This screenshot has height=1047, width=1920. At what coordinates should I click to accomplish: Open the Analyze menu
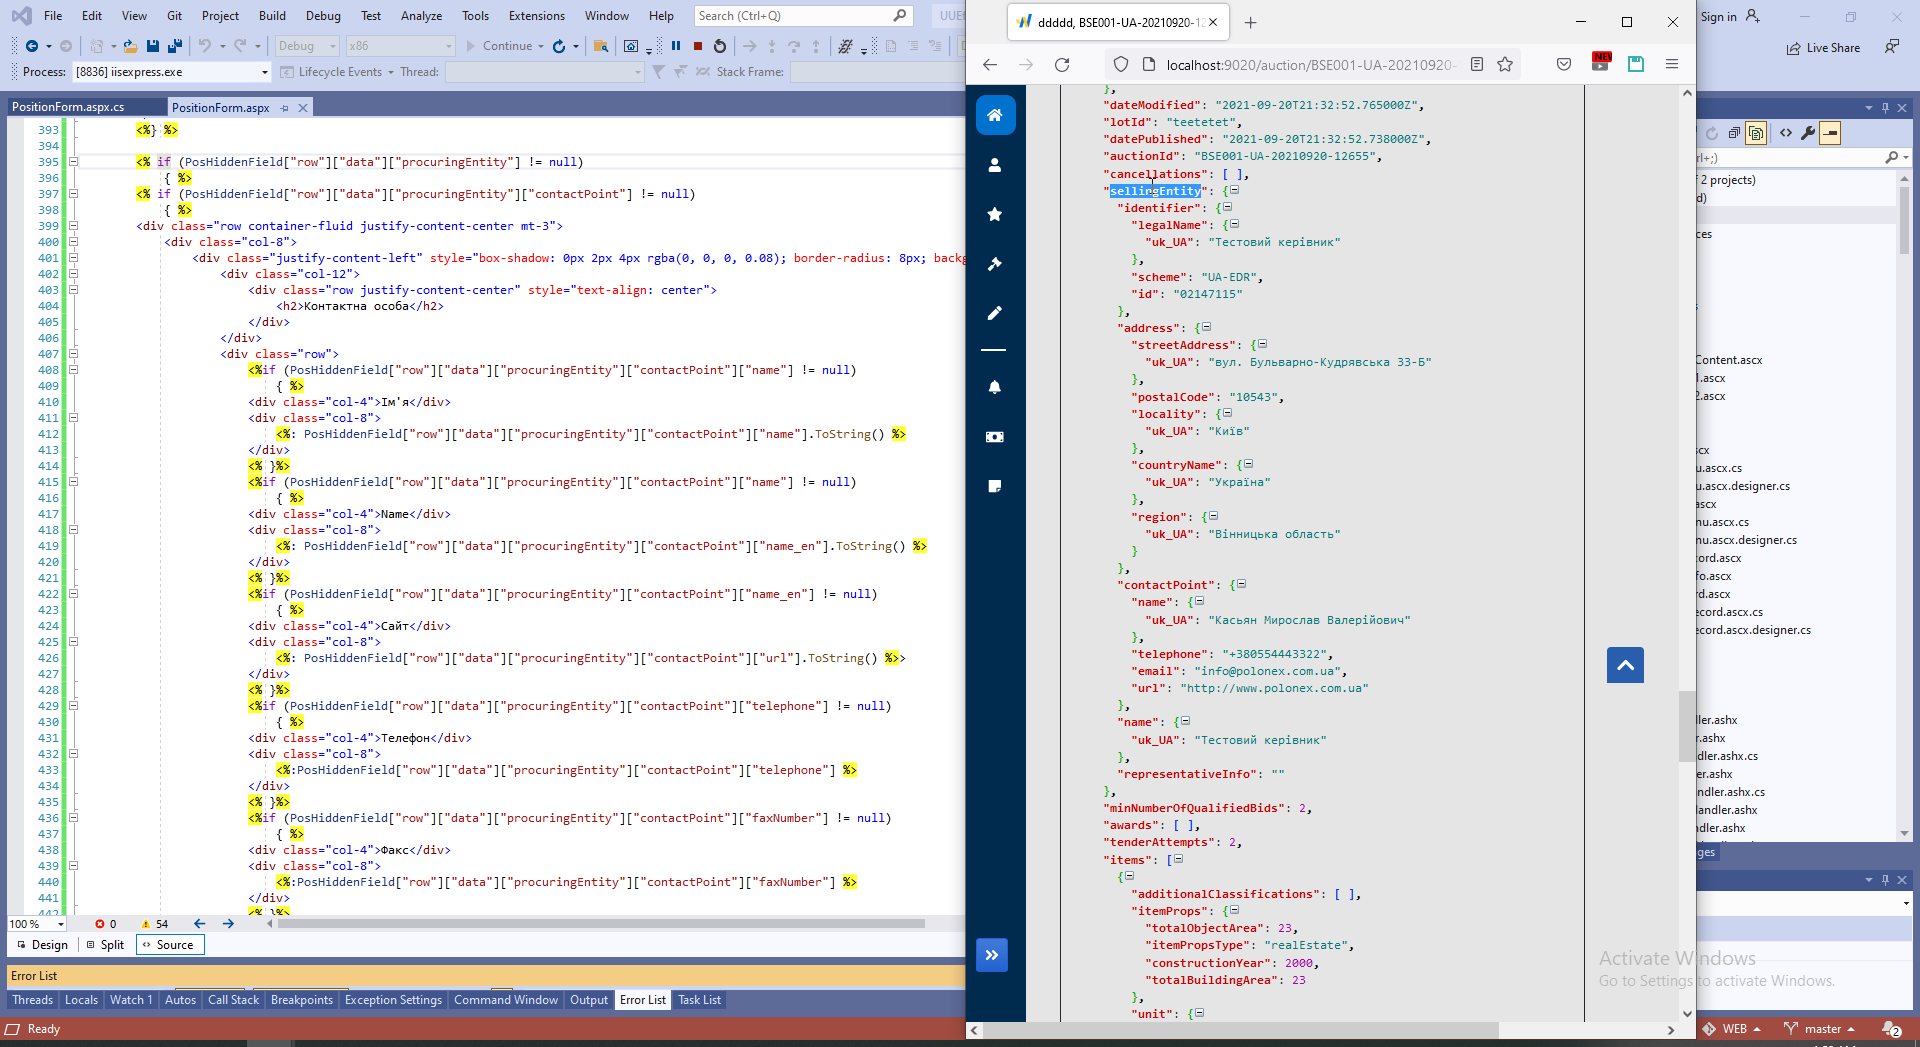[421, 16]
